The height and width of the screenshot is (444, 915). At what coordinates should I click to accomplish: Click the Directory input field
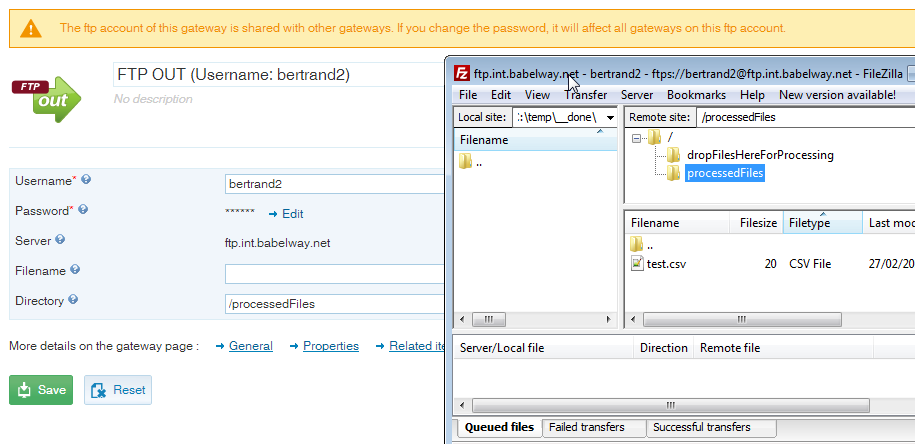(x=335, y=304)
